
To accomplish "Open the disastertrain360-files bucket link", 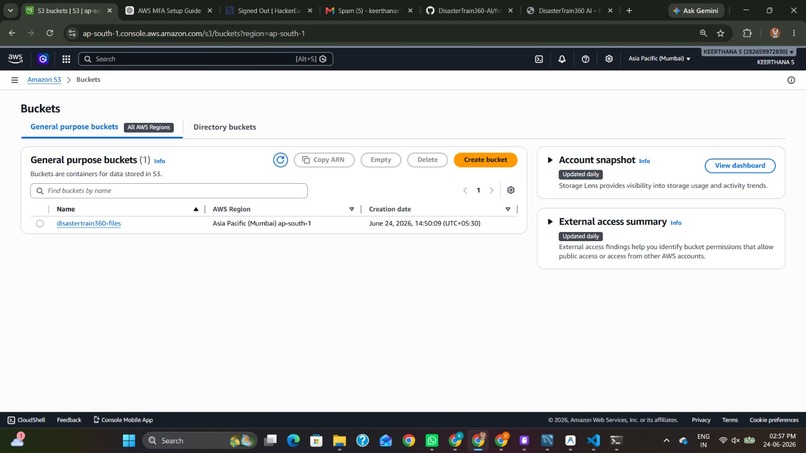I will pos(88,224).
